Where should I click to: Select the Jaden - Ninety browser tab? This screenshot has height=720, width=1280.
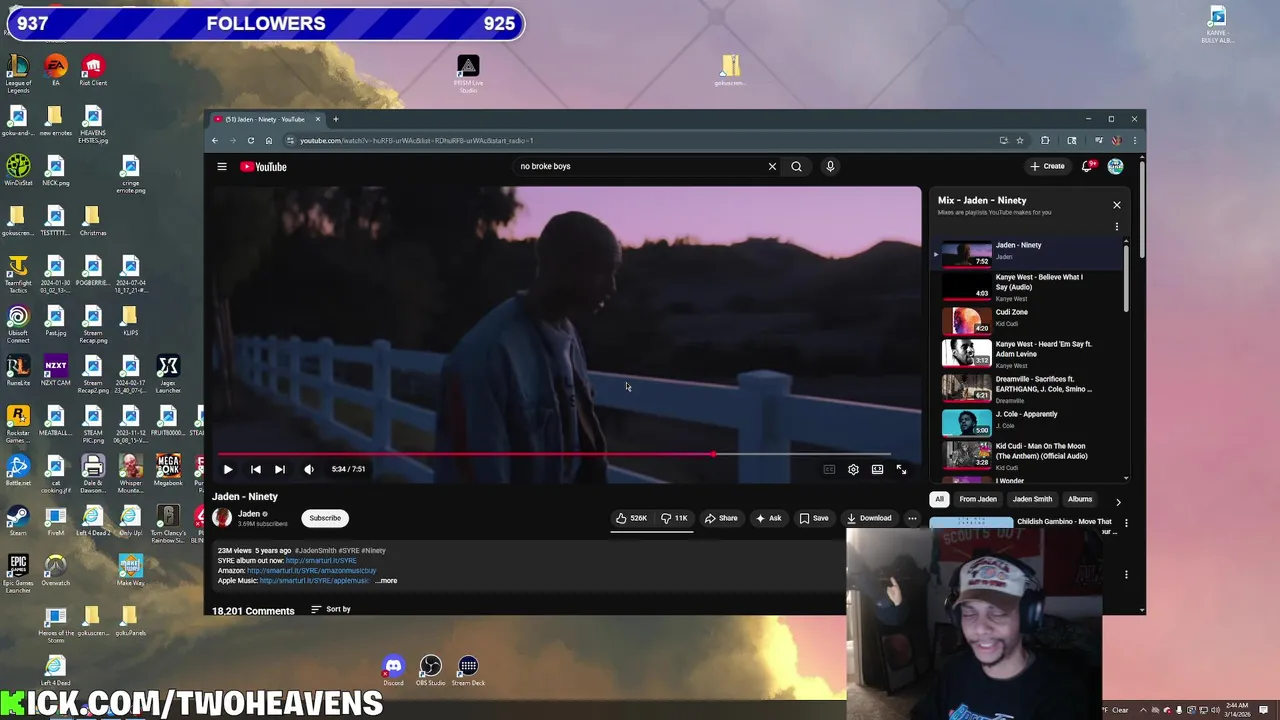267,119
